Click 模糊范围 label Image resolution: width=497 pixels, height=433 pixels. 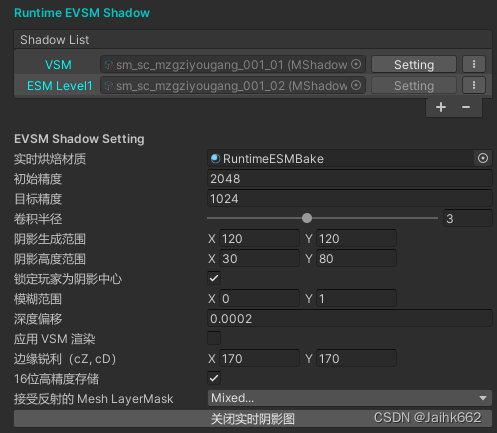coord(38,299)
